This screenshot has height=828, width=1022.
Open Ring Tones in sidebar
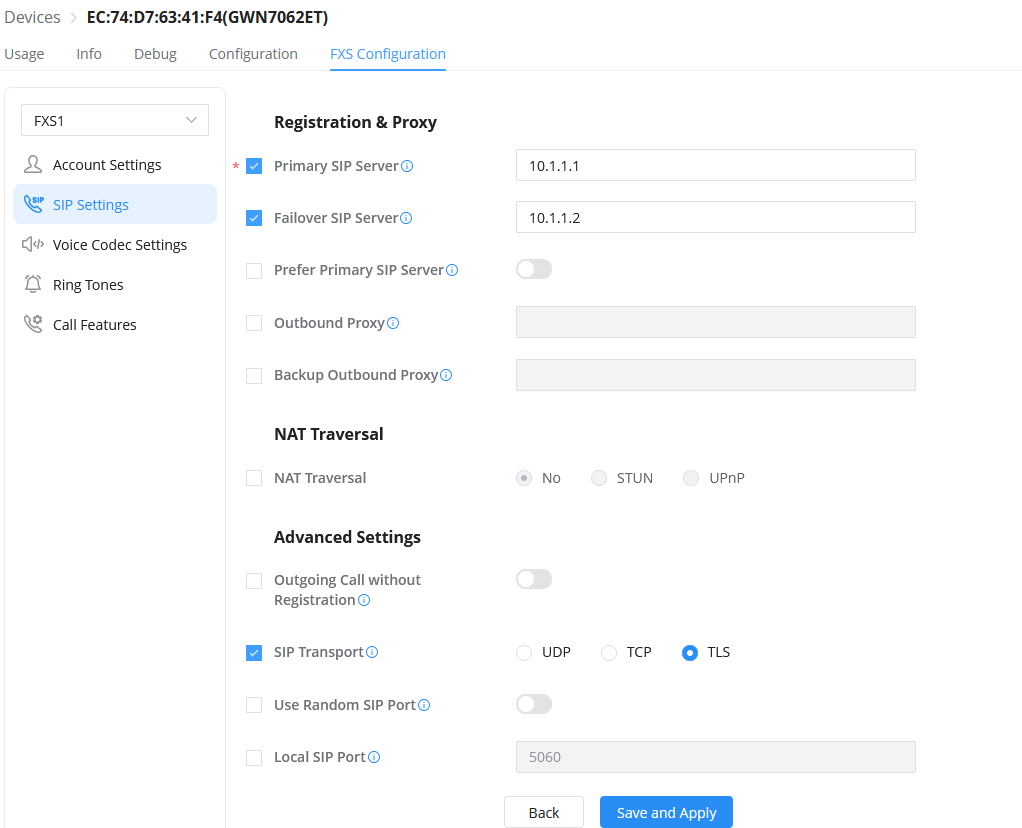pyautogui.click(x=115, y=284)
